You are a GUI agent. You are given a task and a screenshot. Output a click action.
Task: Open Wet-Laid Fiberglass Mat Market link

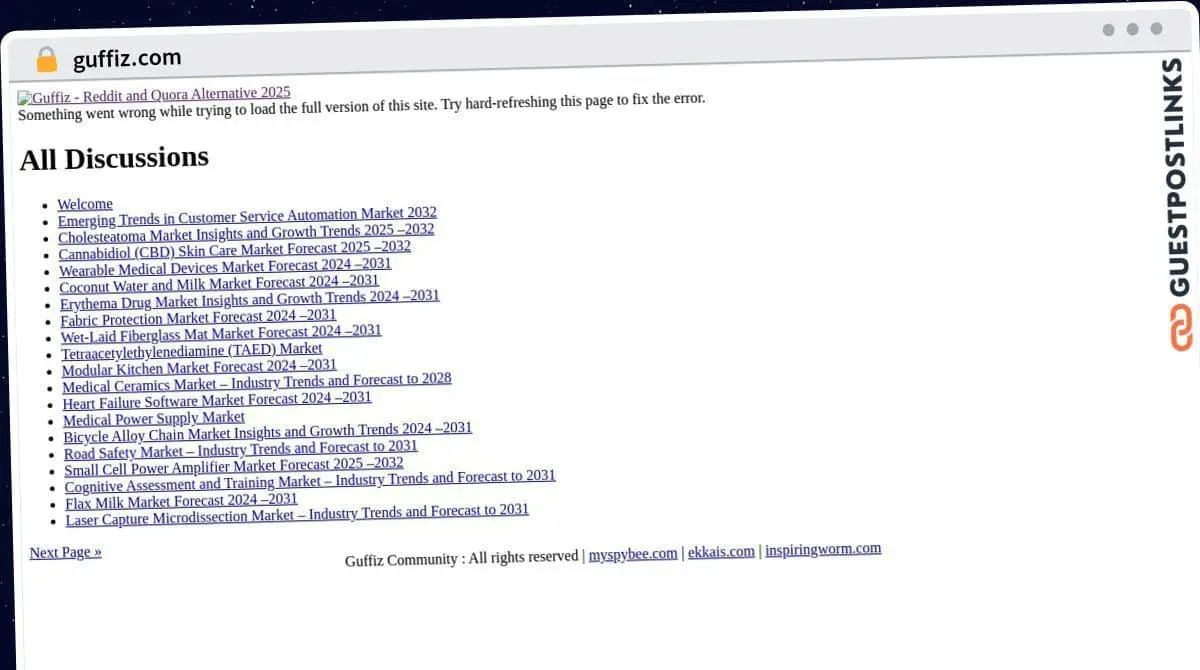[x=221, y=333]
